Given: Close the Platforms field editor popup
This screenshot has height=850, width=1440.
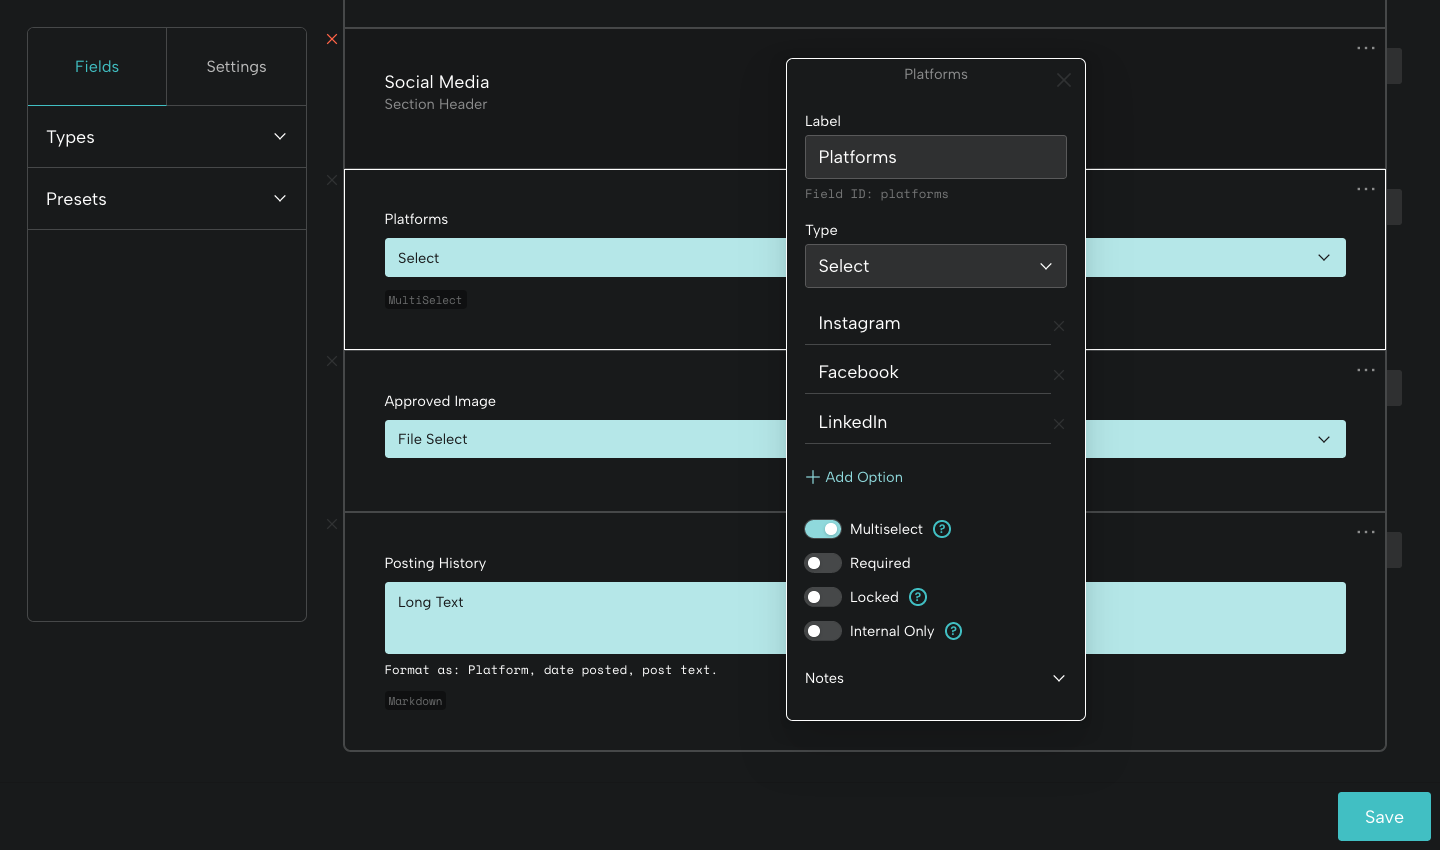Looking at the screenshot, I should tap(1064, 80).
